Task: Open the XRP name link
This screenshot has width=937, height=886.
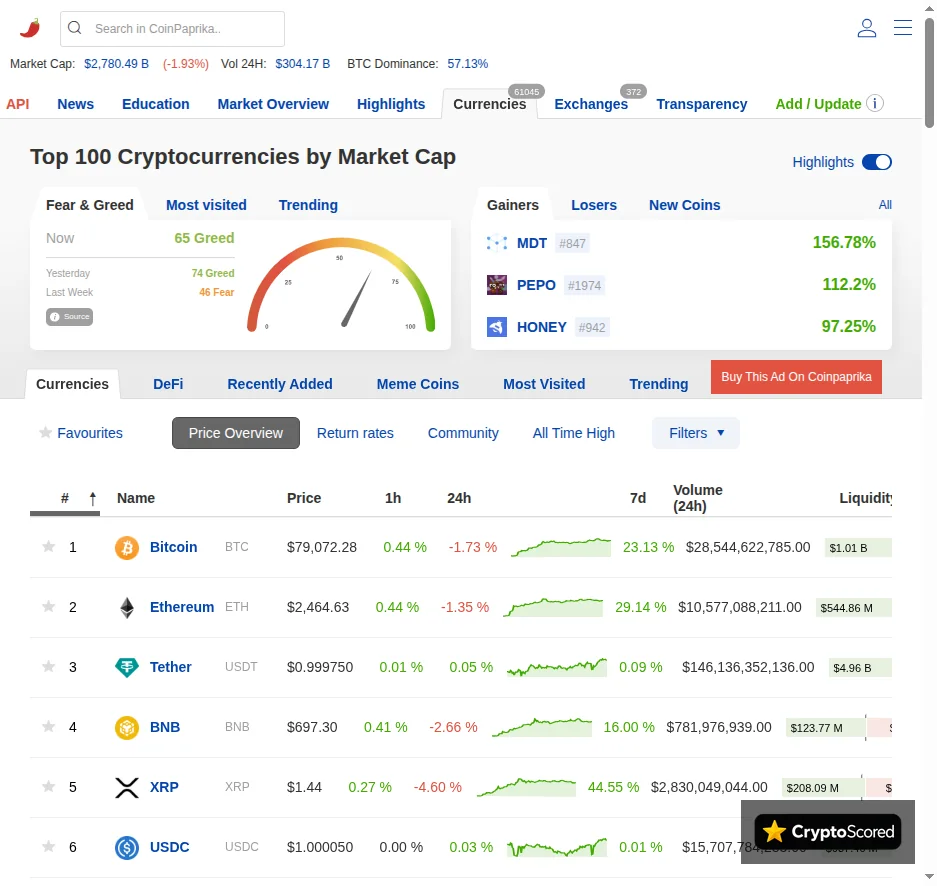Action: pos(164,787)
